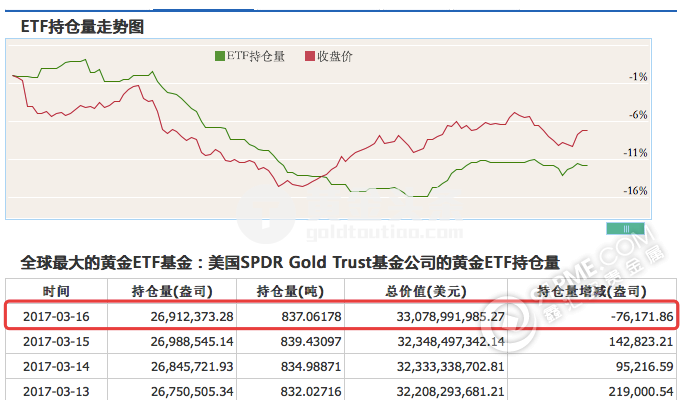Click the tonnage 839.43097
Viewport: 682px width, 408px height.
click(311, 341)
